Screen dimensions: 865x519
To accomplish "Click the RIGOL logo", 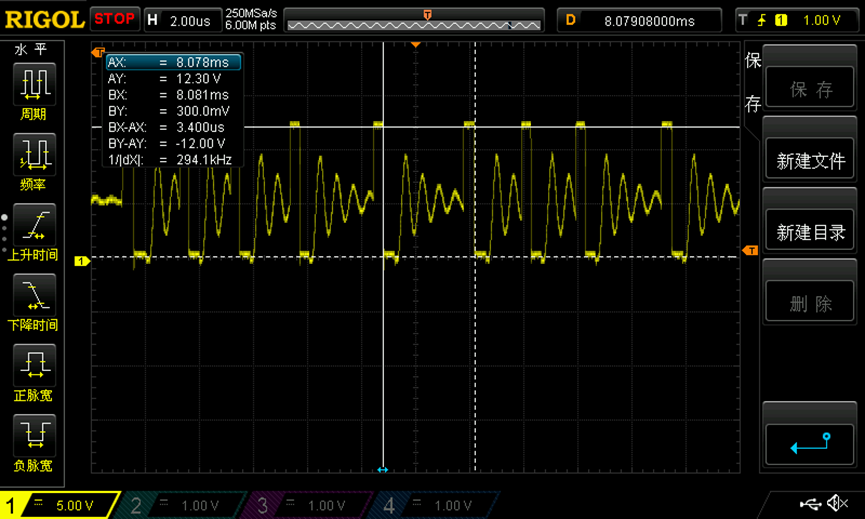I will tap(44, 20).
